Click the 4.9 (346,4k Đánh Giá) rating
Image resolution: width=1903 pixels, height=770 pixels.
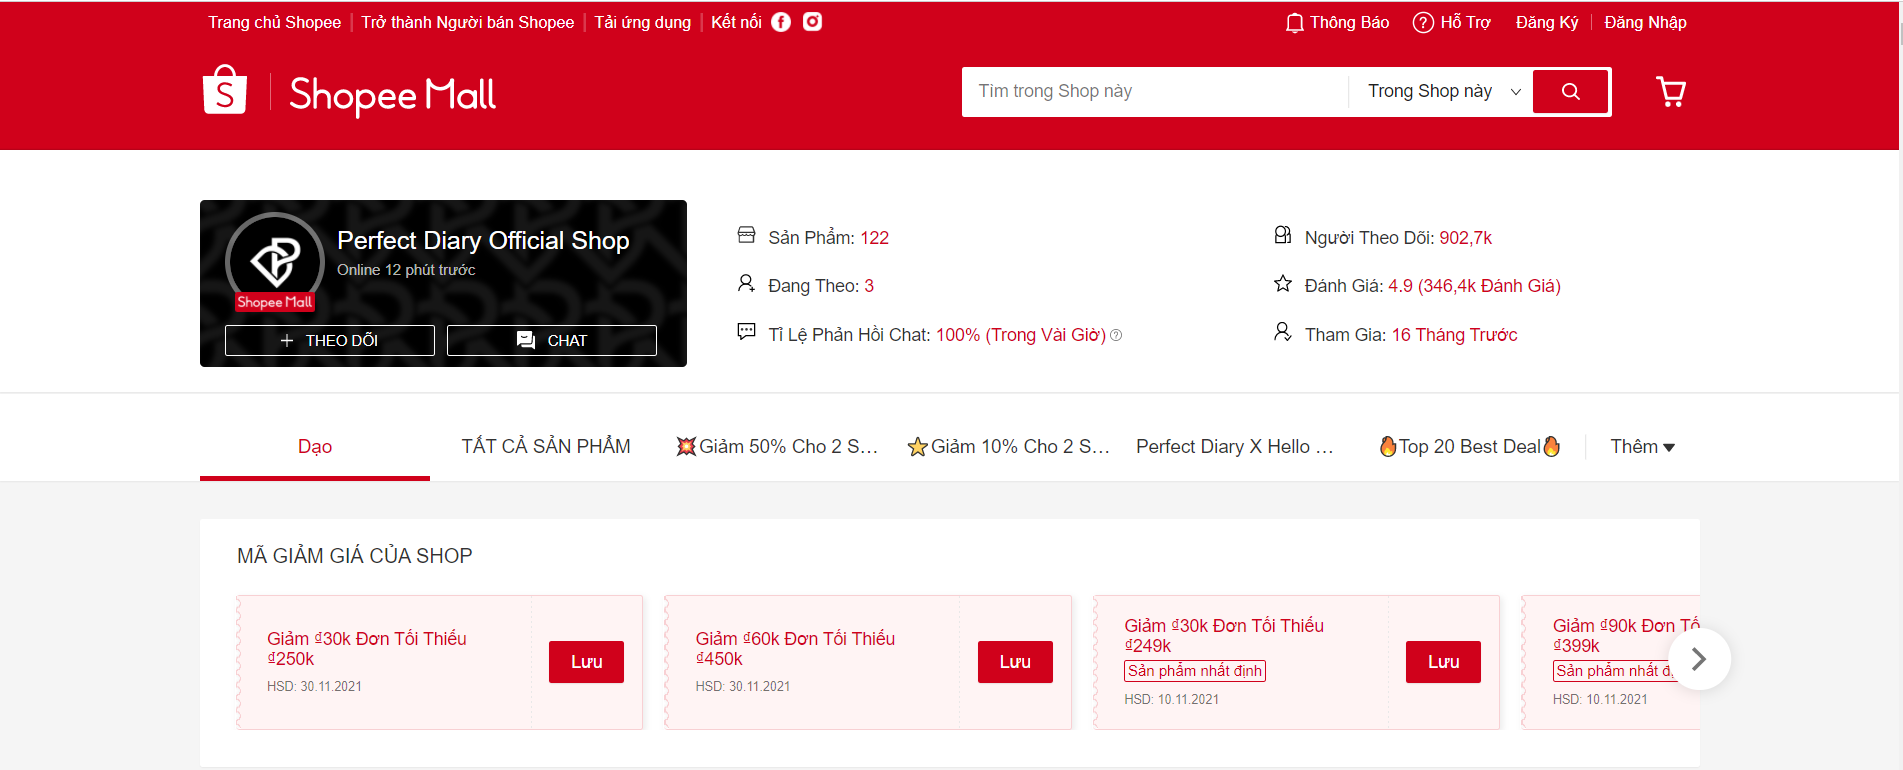1474,286
